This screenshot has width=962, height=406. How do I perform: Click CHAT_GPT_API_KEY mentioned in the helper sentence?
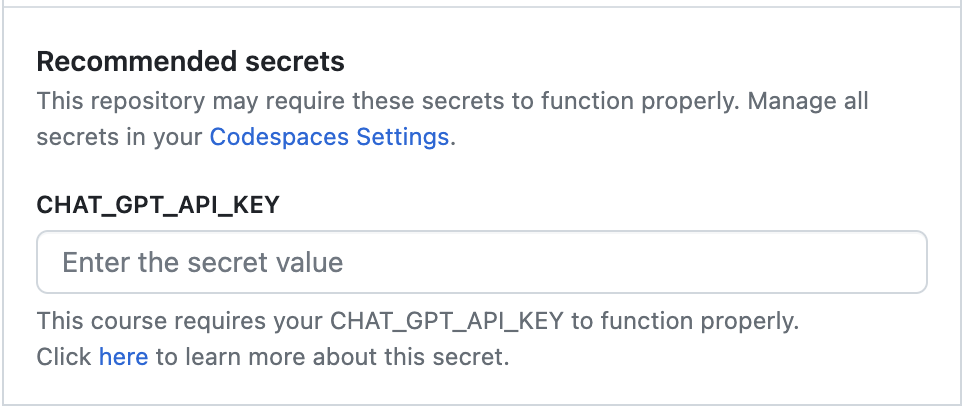[x=447, y=321]
